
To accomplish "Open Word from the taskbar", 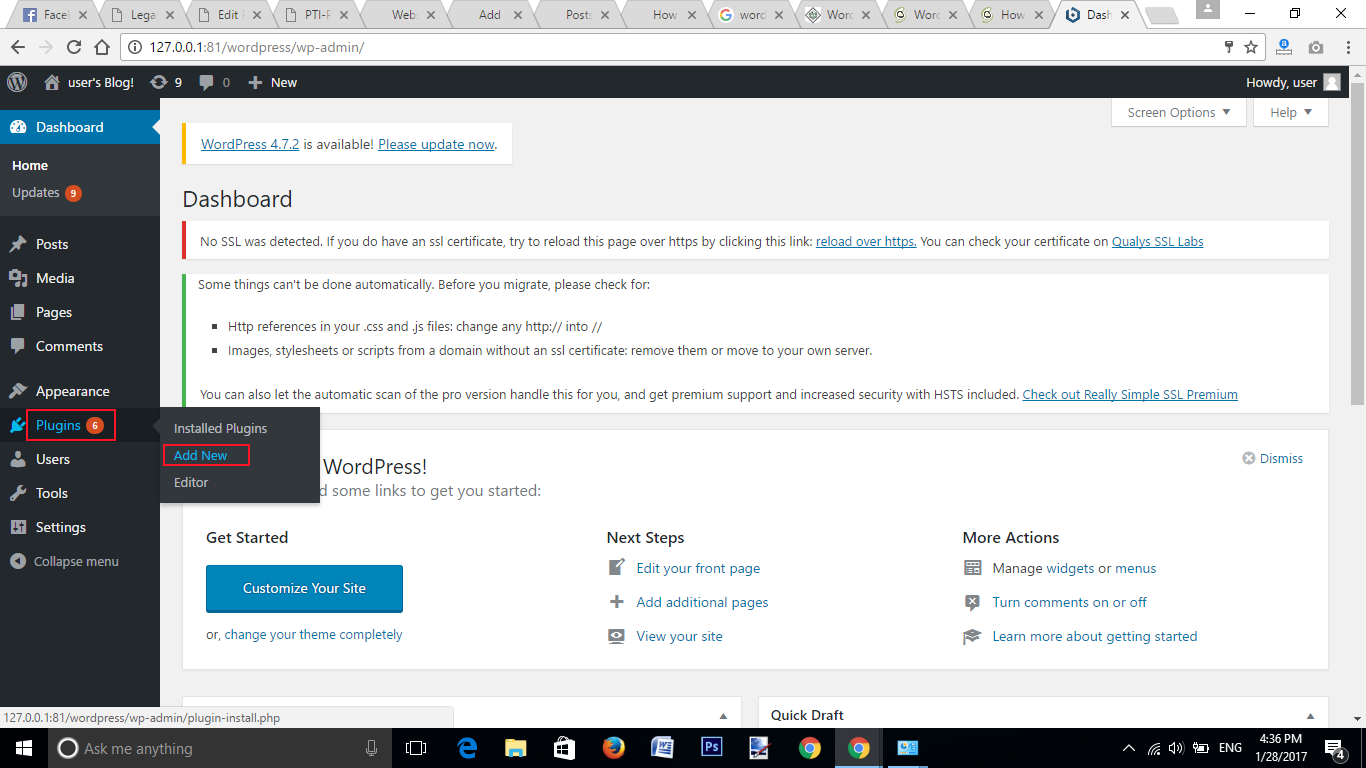I will coord(662,748).
